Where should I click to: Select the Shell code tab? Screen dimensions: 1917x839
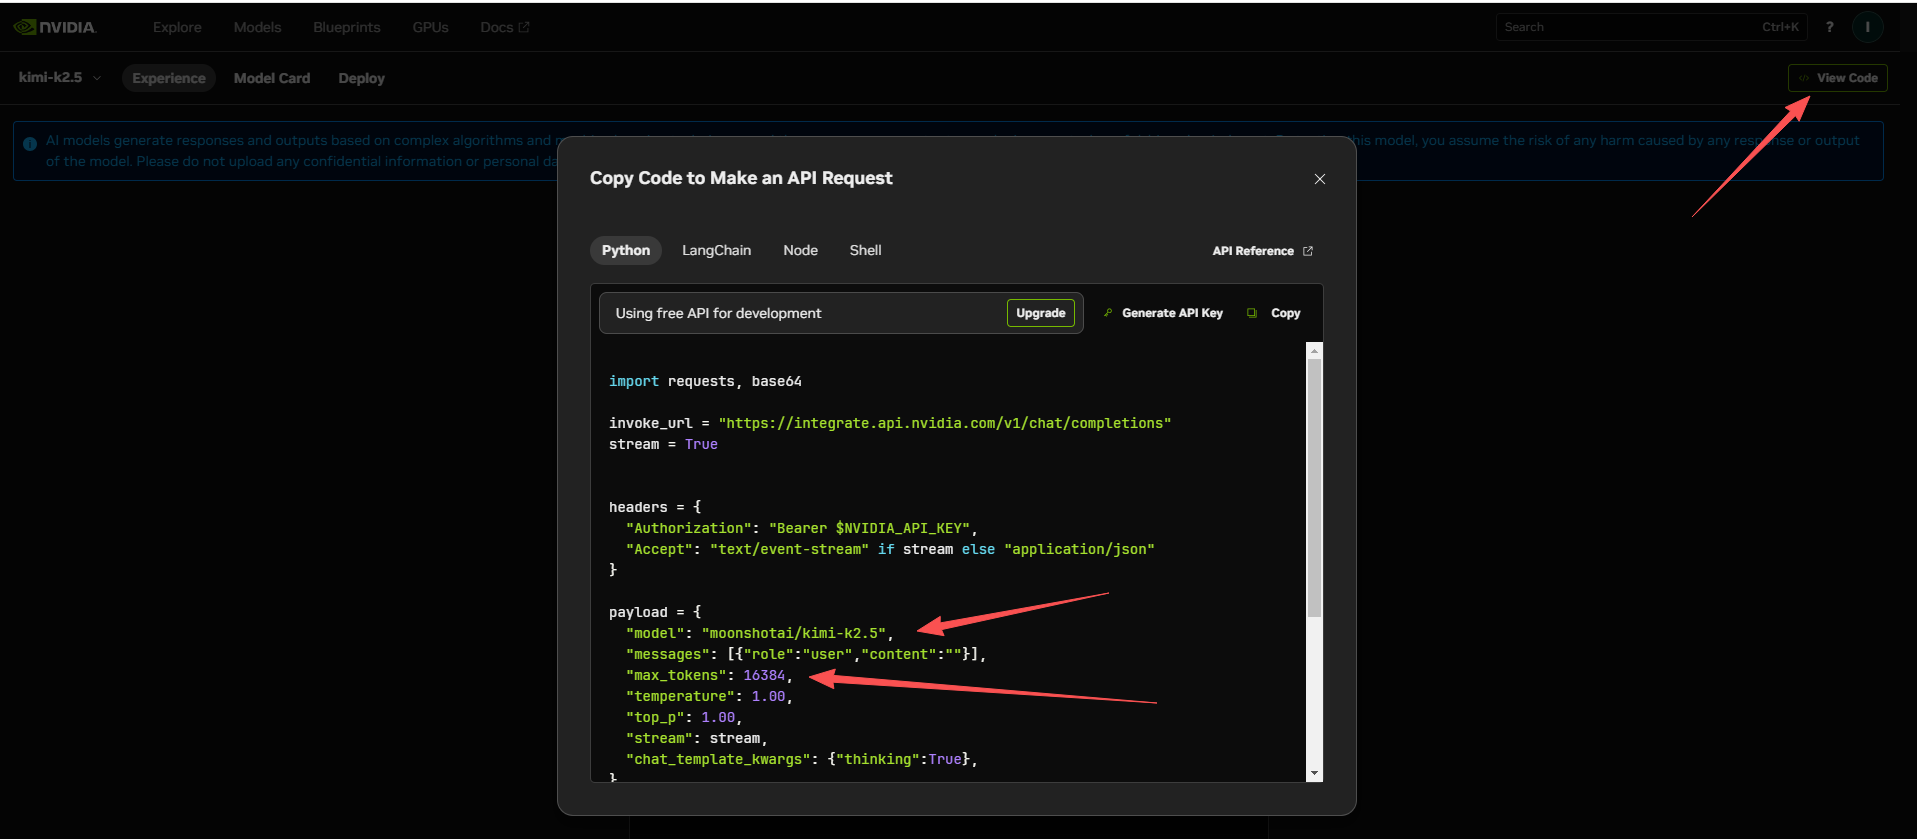[x=865, y=250]
